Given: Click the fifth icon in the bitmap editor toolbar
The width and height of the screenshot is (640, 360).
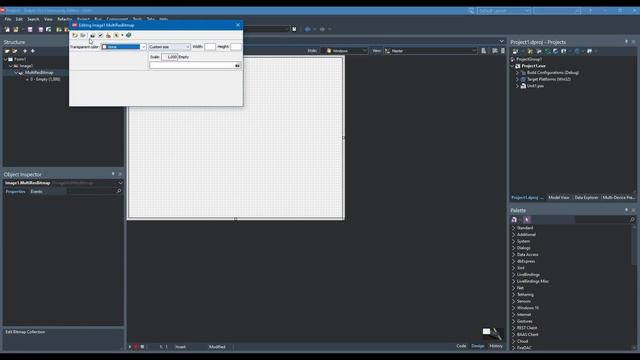Looking at the screenshot, I should coord(108,36).
